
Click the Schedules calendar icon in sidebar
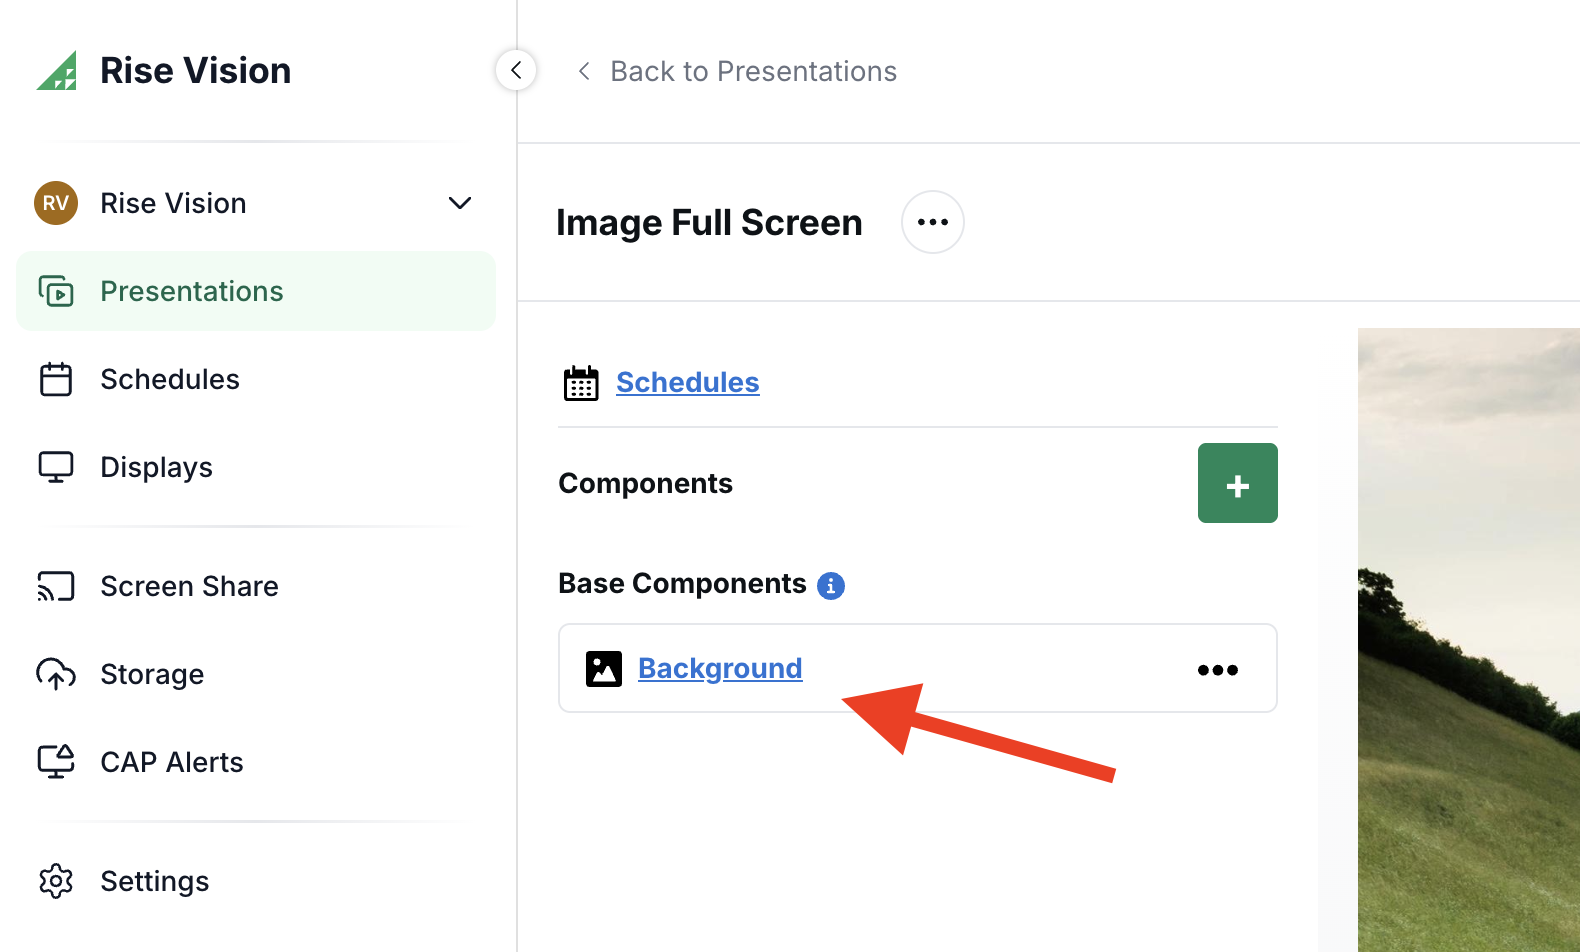56,379
